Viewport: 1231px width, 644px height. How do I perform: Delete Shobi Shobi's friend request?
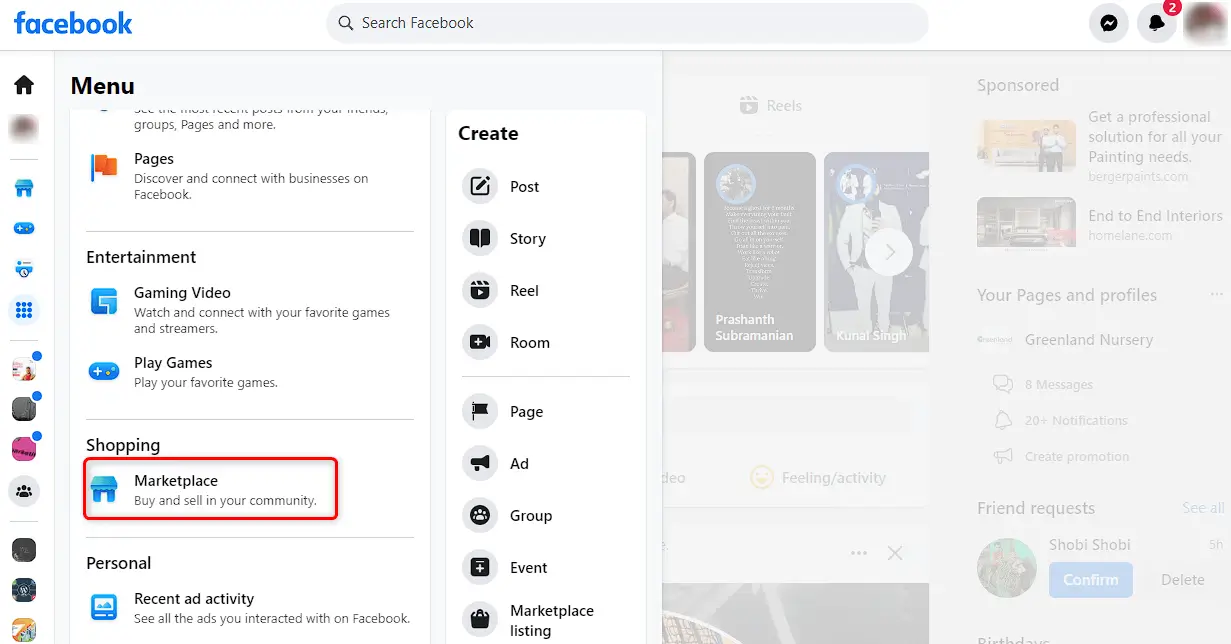[x=1182, y=580]
